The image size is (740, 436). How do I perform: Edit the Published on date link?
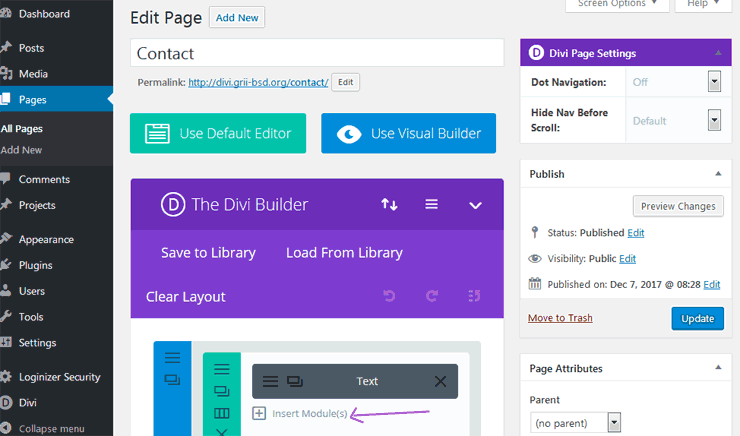712,285
